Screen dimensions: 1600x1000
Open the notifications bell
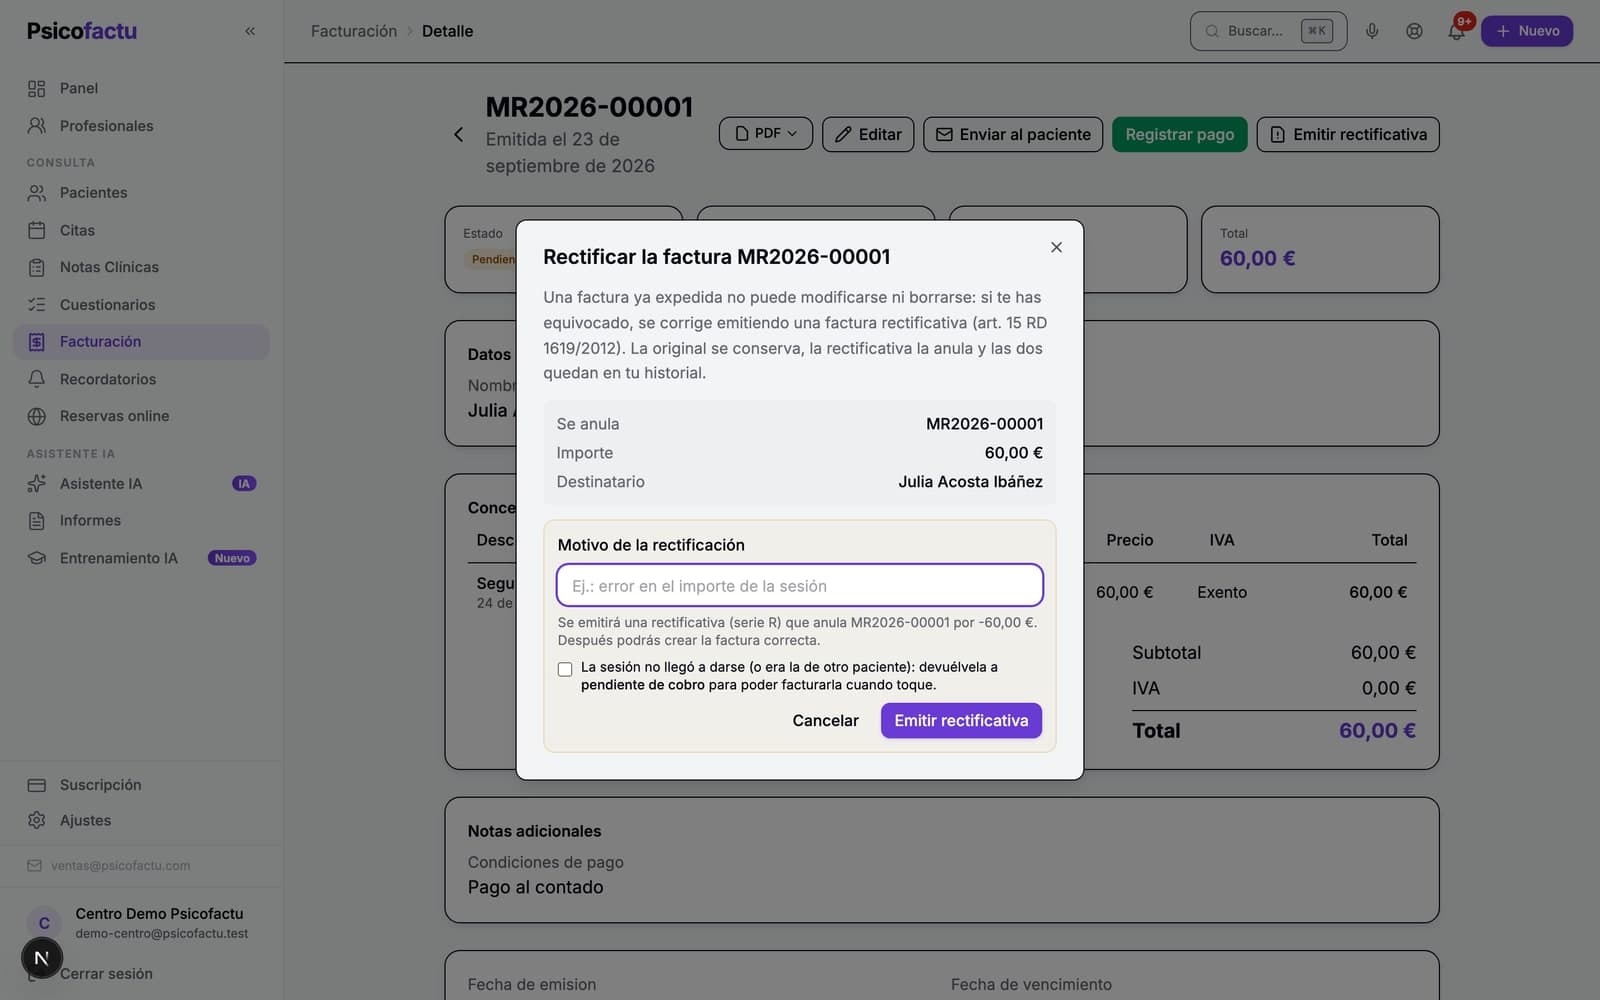(1456, 31)
